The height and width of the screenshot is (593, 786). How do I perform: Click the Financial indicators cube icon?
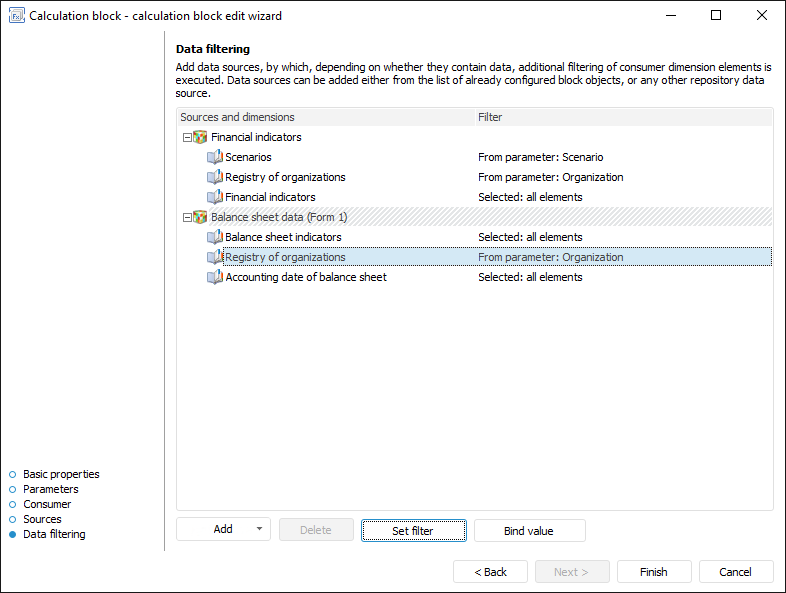200,137
